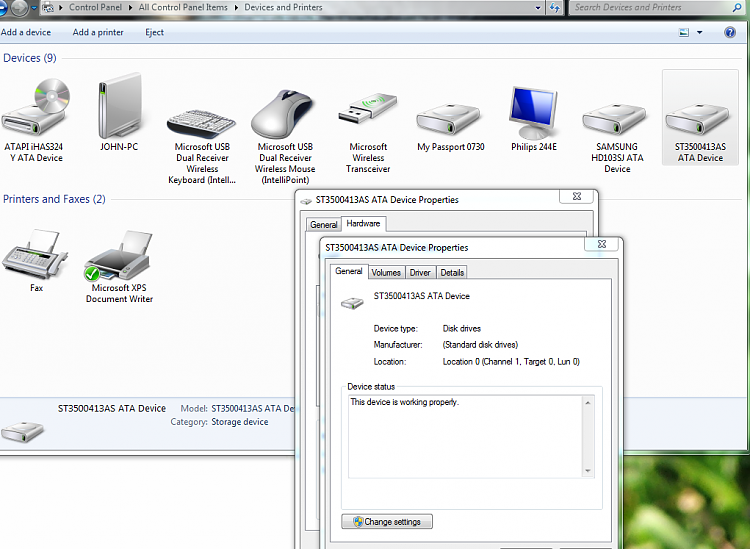Close the front ST3500413AS Properties dialog

coord(602,244)
